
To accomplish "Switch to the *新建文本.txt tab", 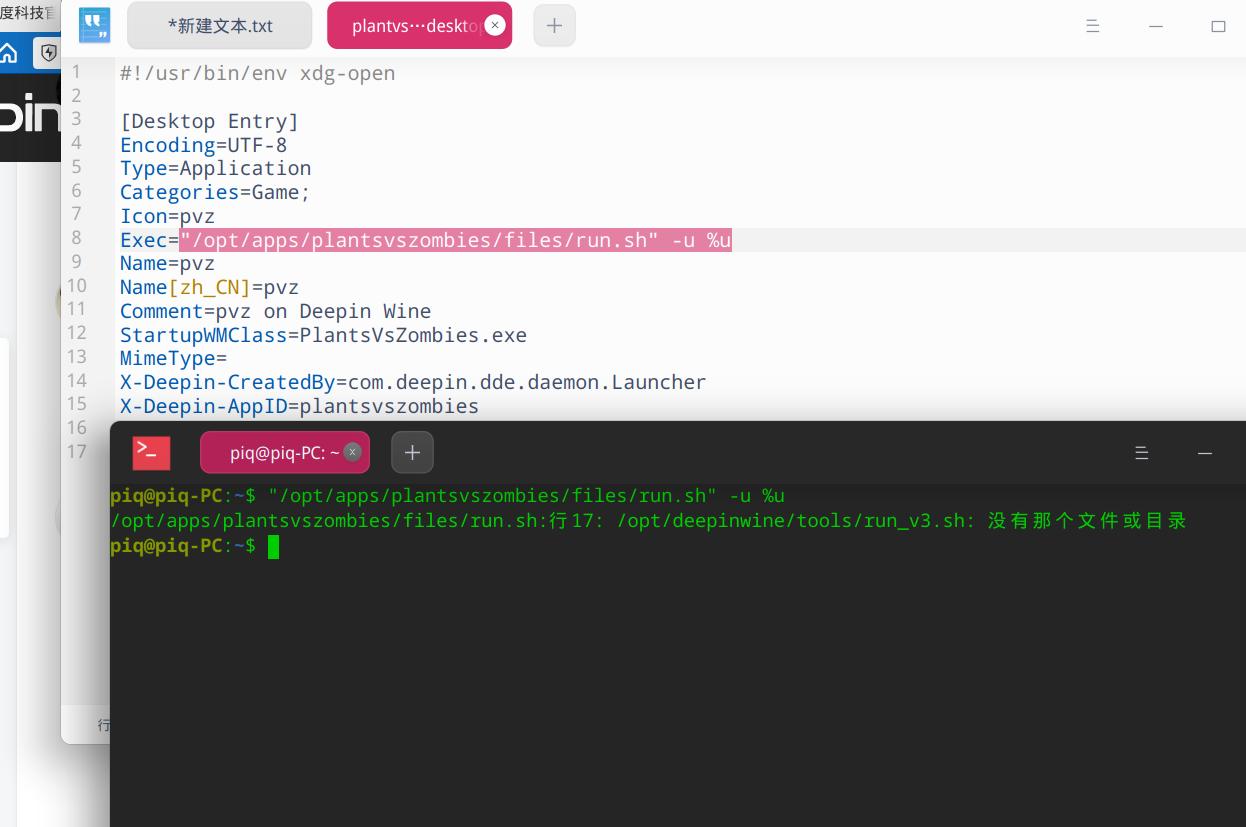I will (220, 25).
